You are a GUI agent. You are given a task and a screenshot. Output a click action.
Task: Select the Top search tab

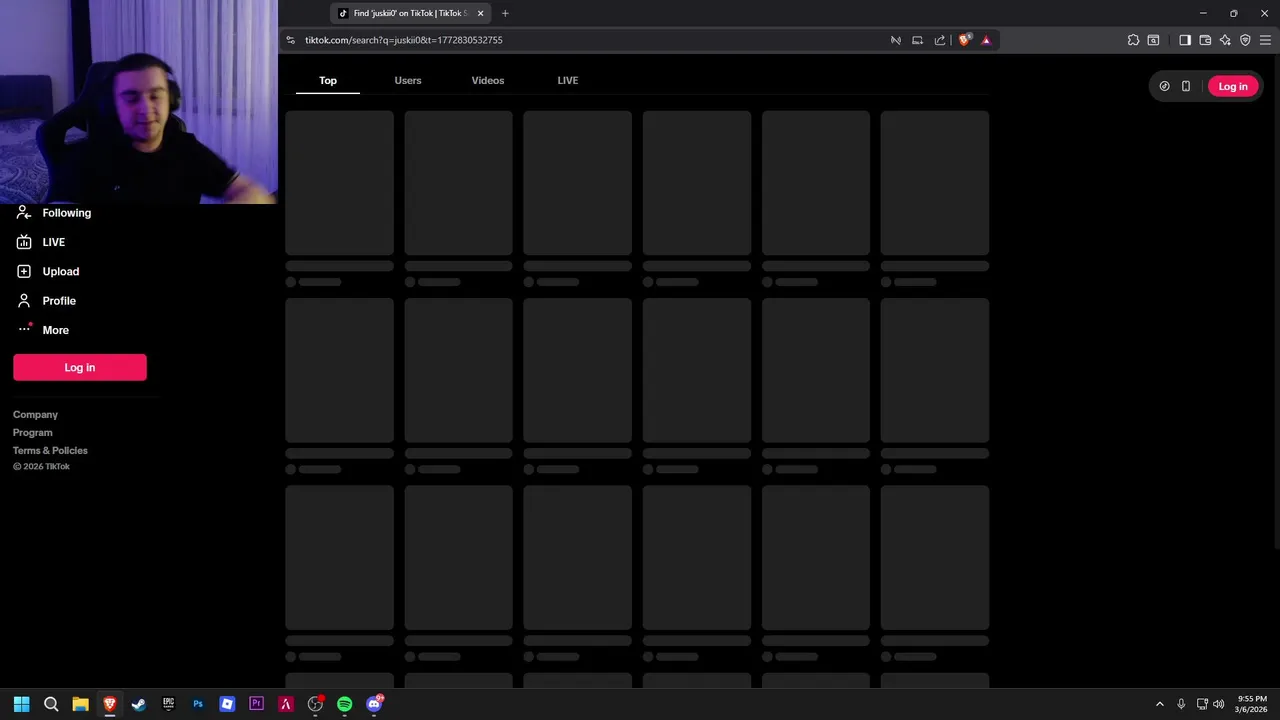[x=328, y=80]
